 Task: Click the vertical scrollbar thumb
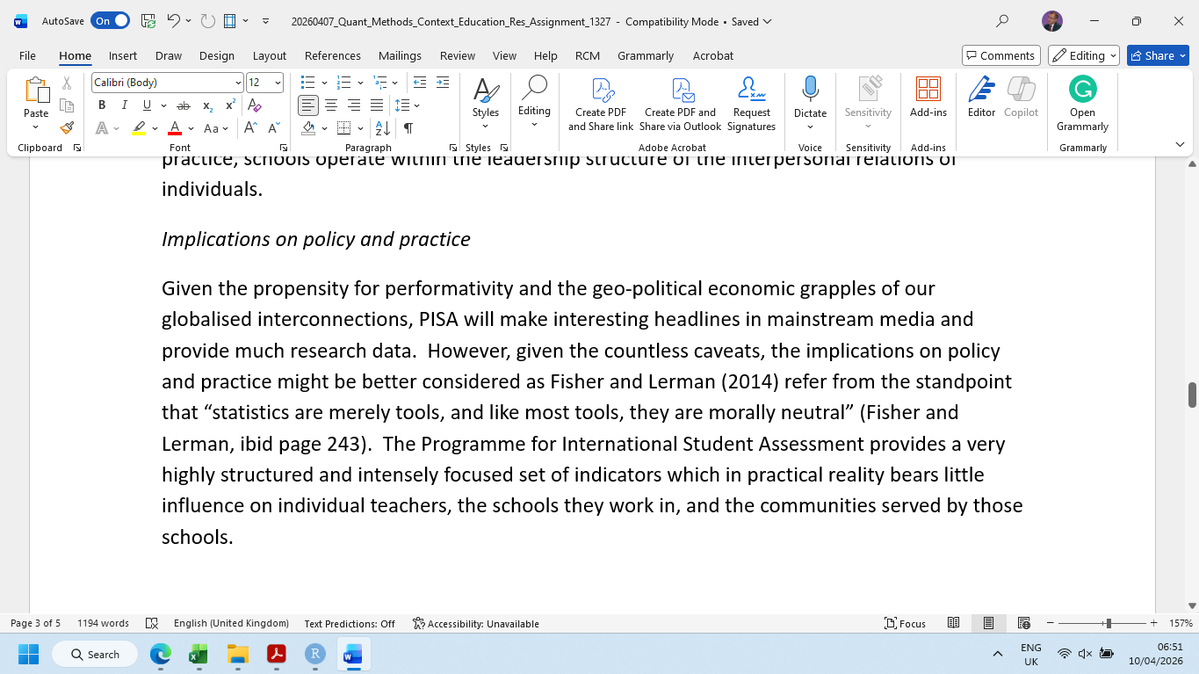[1191, 395]
